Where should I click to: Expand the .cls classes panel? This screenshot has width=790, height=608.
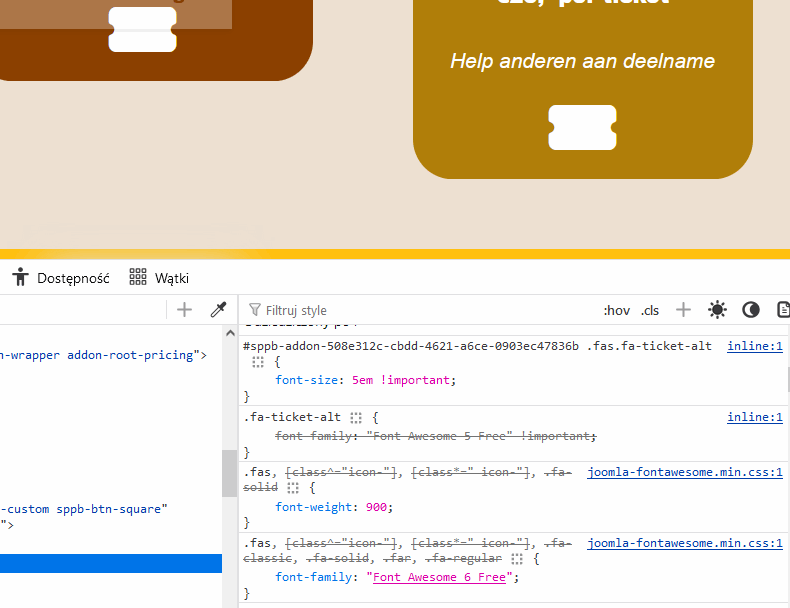pyautogui.click(x=650, y=310)
